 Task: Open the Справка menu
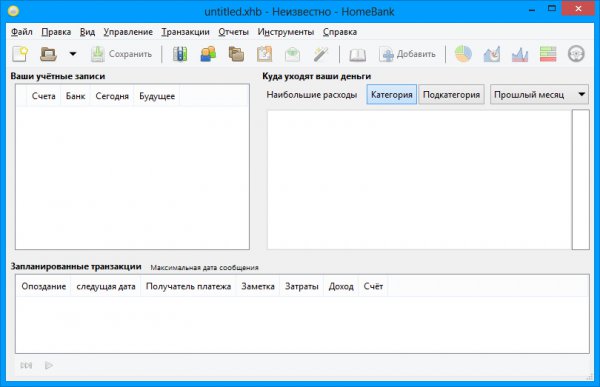340,32
